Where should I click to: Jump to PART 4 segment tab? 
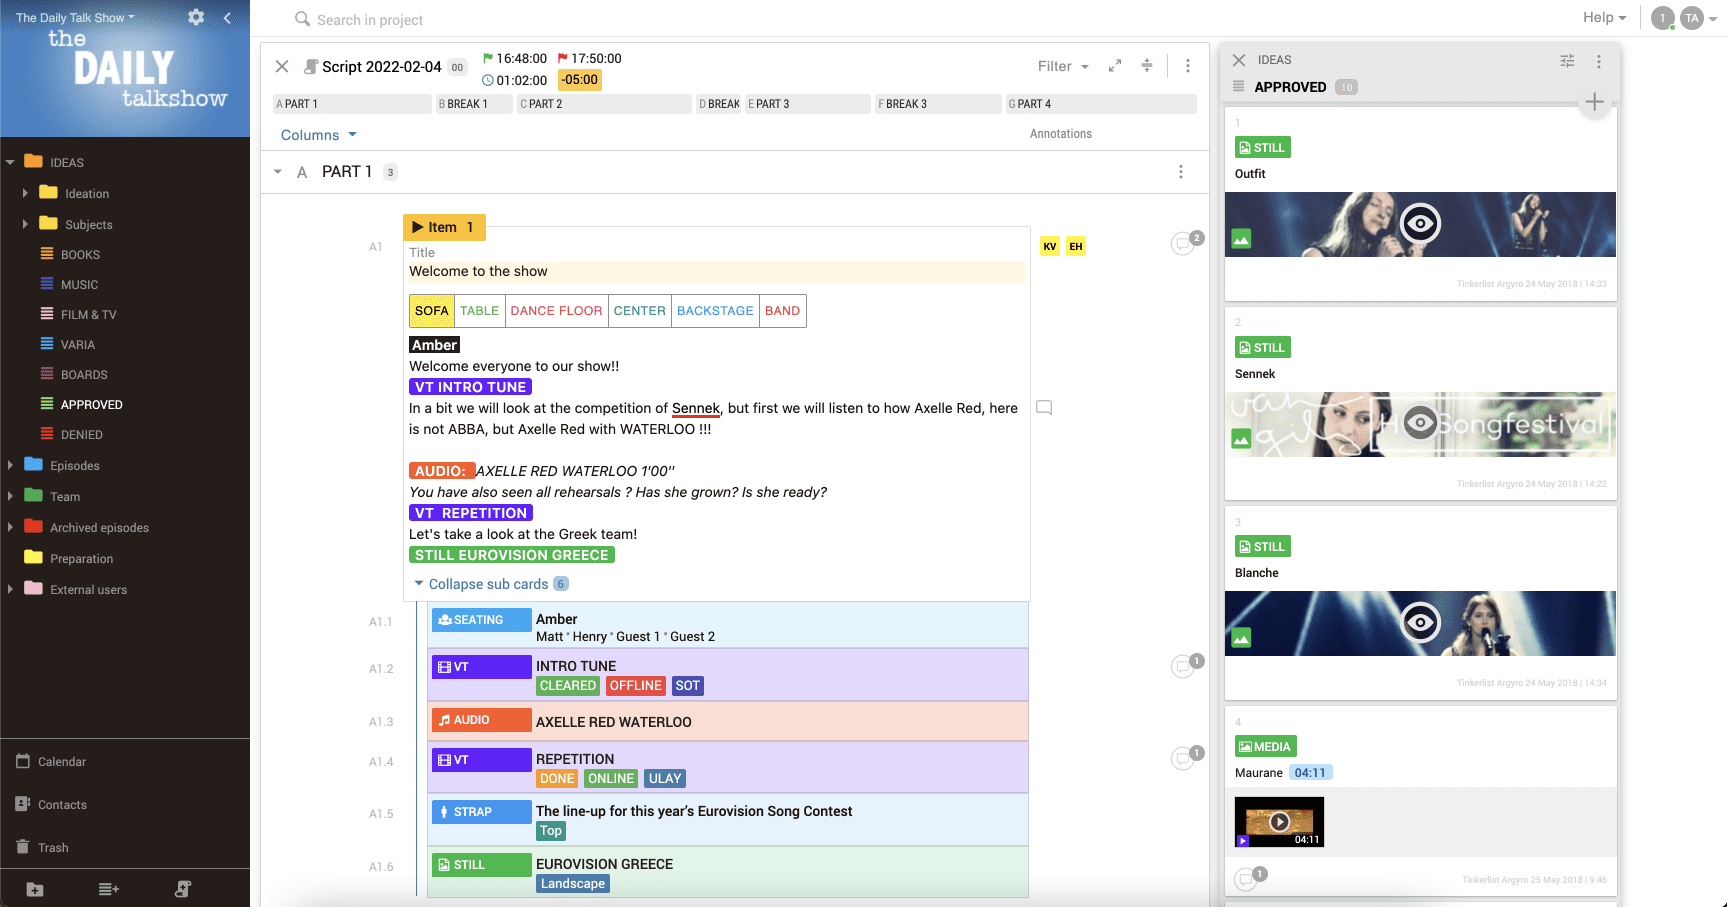[x=1101, y=104]
